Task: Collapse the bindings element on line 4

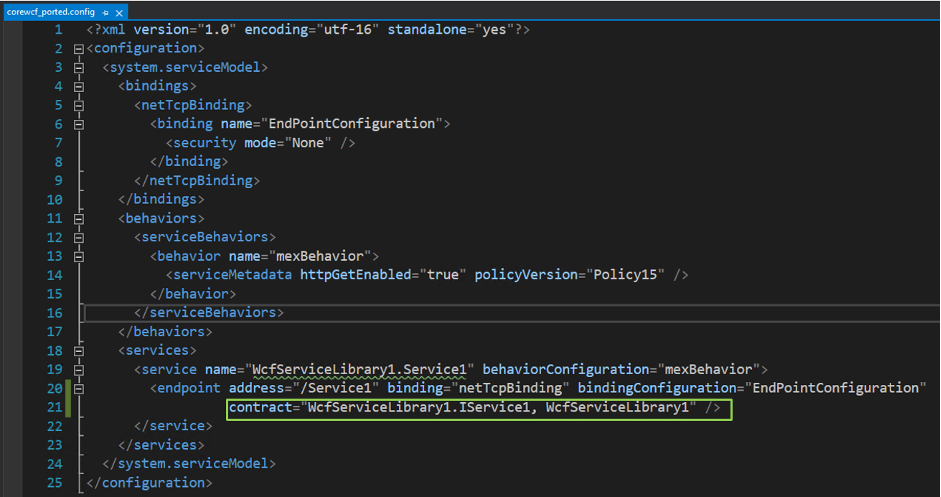Action: point(79,86)
